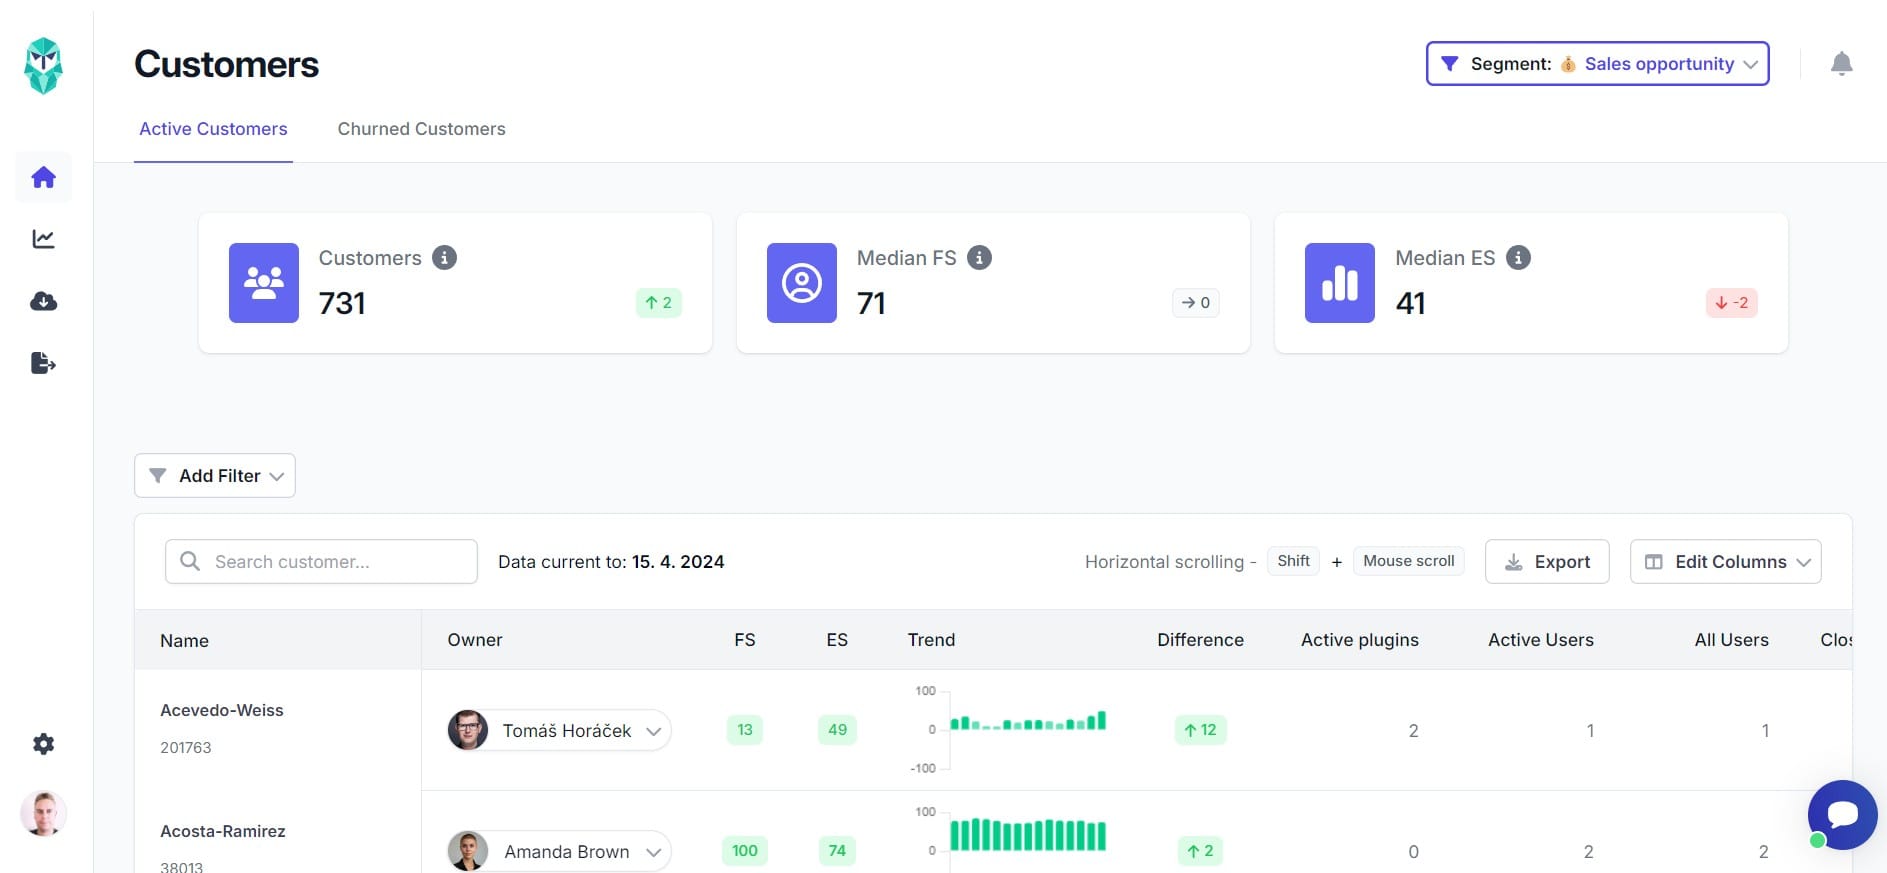This screenshot has width=1887, height=873.
Task: Open the notifications bell
Action: pos(1841,64)
